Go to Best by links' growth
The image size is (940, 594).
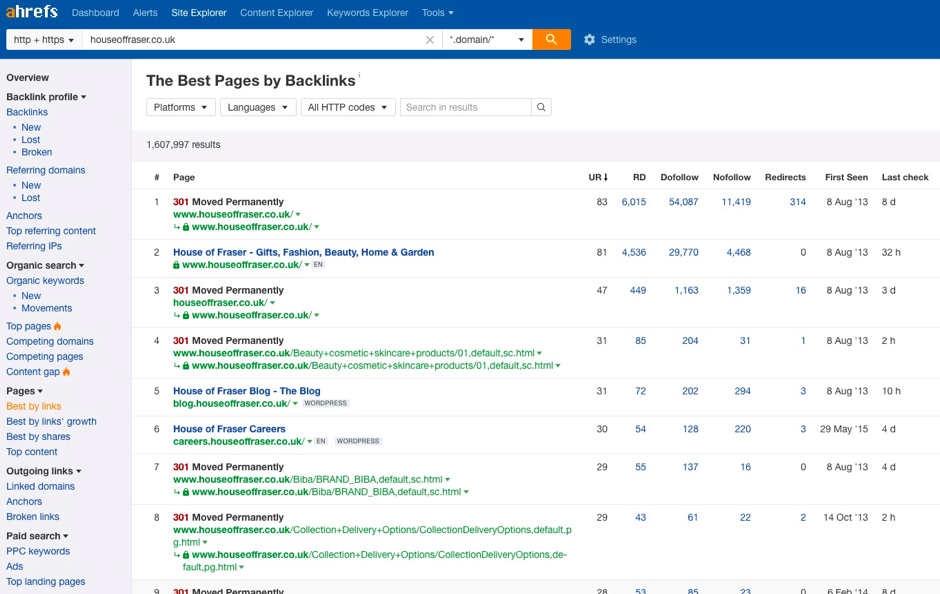[x=51, y=421]
